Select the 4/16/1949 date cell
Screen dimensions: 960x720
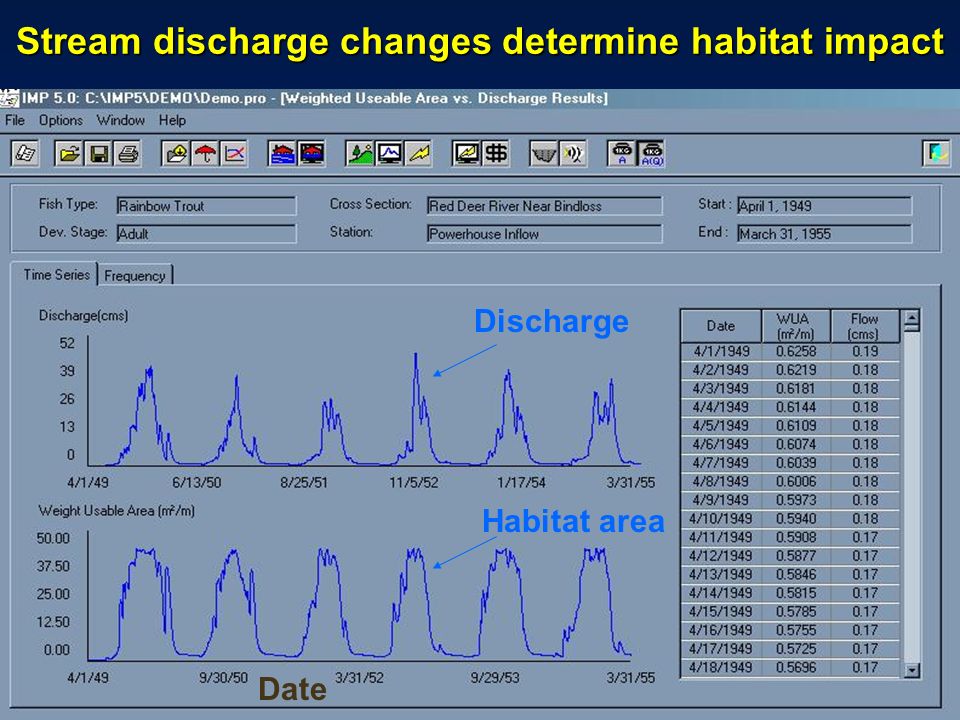coord(721,630)
